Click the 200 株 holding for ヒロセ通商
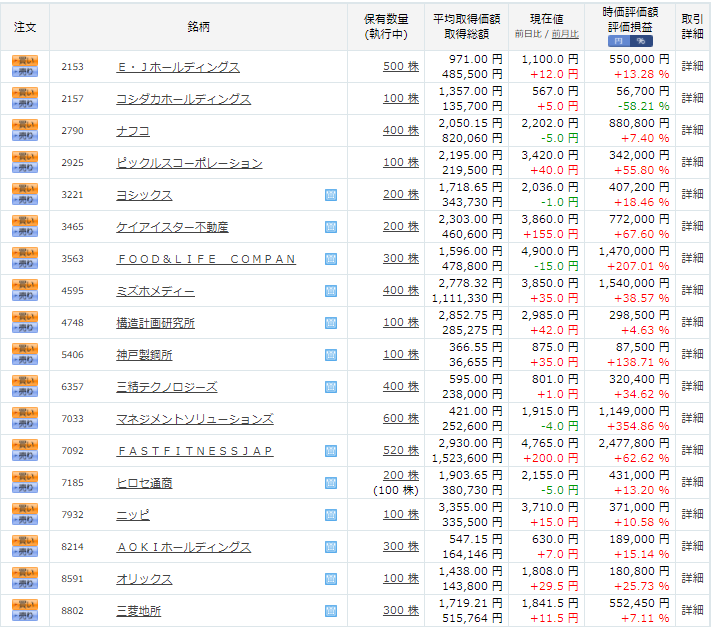The image size is (712, 627). pyautogui.click(x=401, y=475)
